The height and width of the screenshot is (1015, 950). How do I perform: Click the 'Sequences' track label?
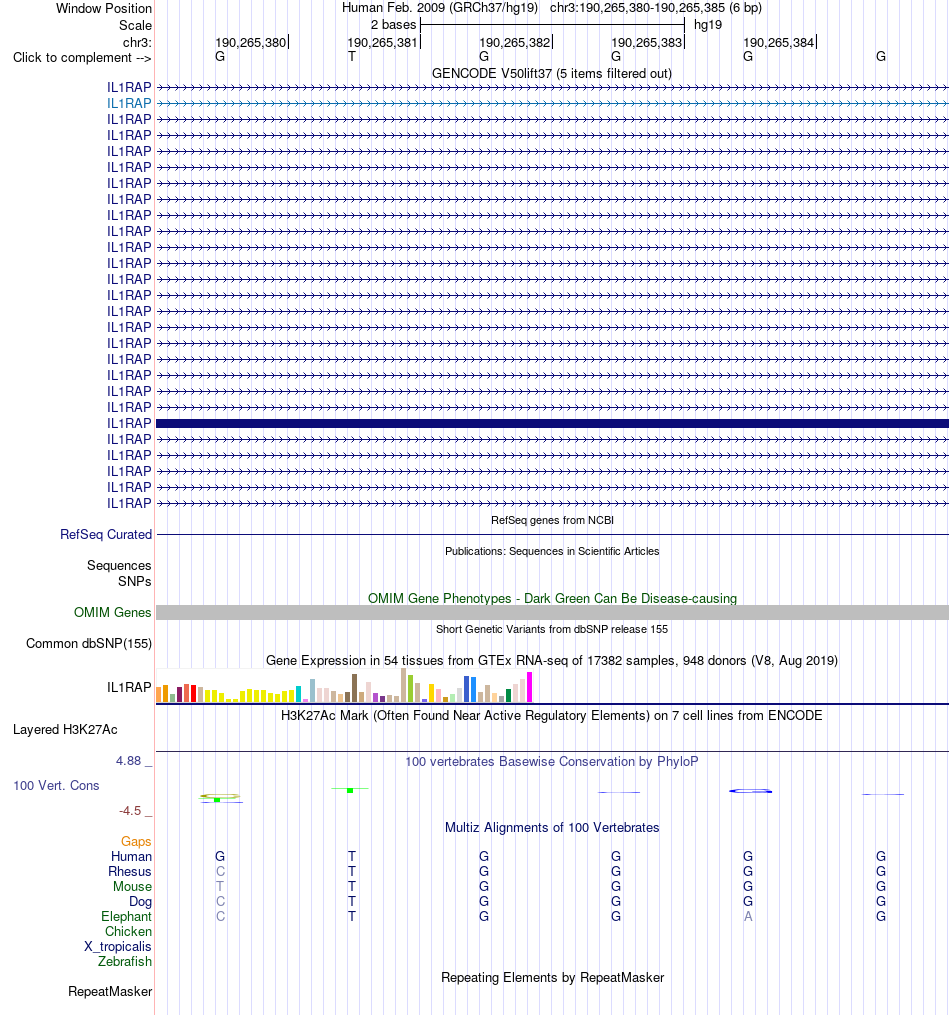[119, 565]
